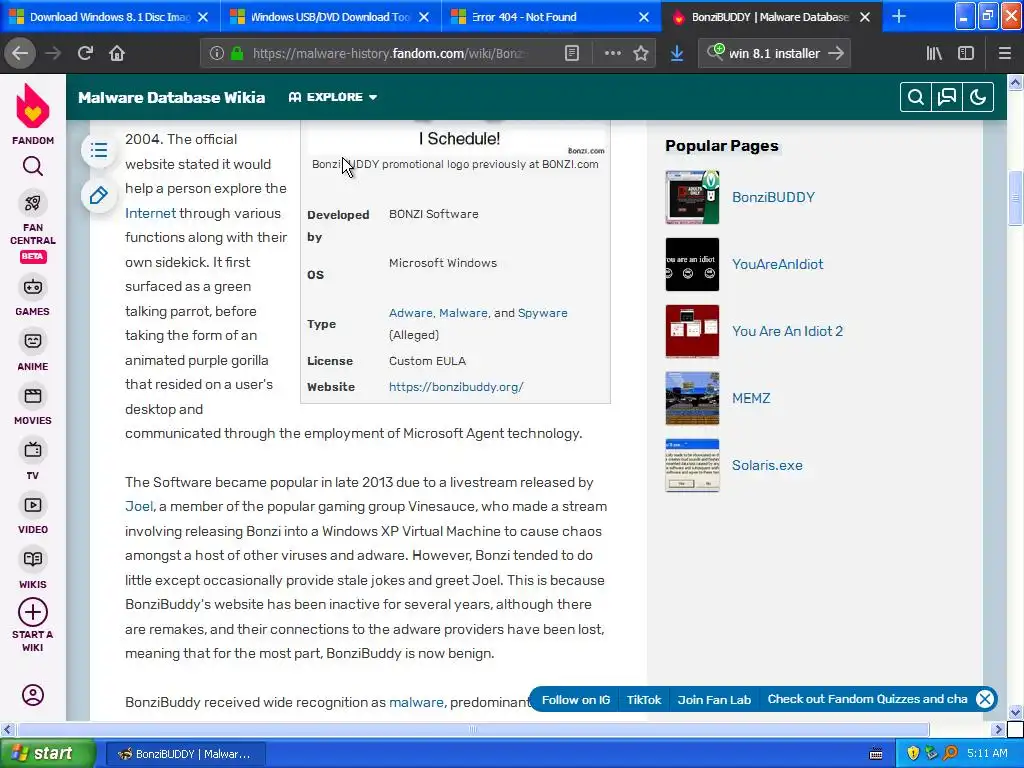The width and height of the screenshot is (1024, 768).
Task: Dismiss the Fandom promo bar X
Action: click(x=985, y=699)
